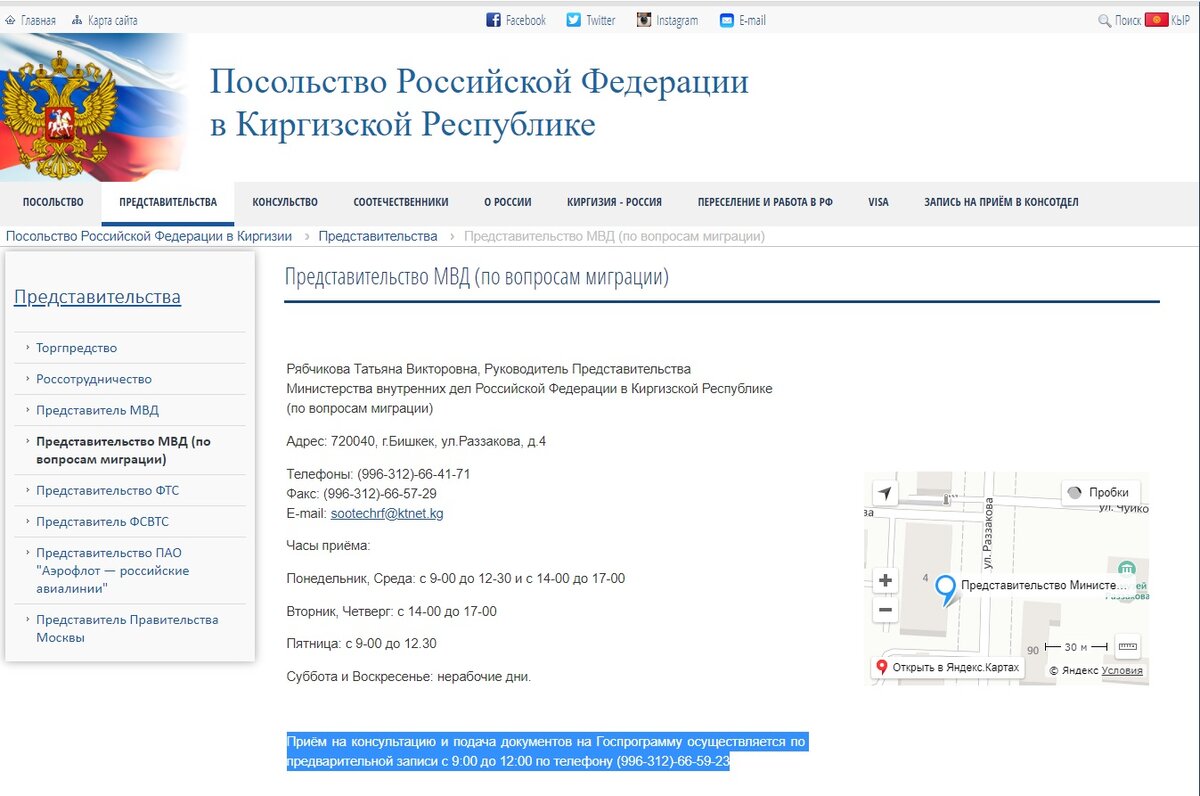Open the КИРГИЗИЯ - РОССИЯ menu item
This screenshot has height=796, width=1200.
[x=614, y=202]
